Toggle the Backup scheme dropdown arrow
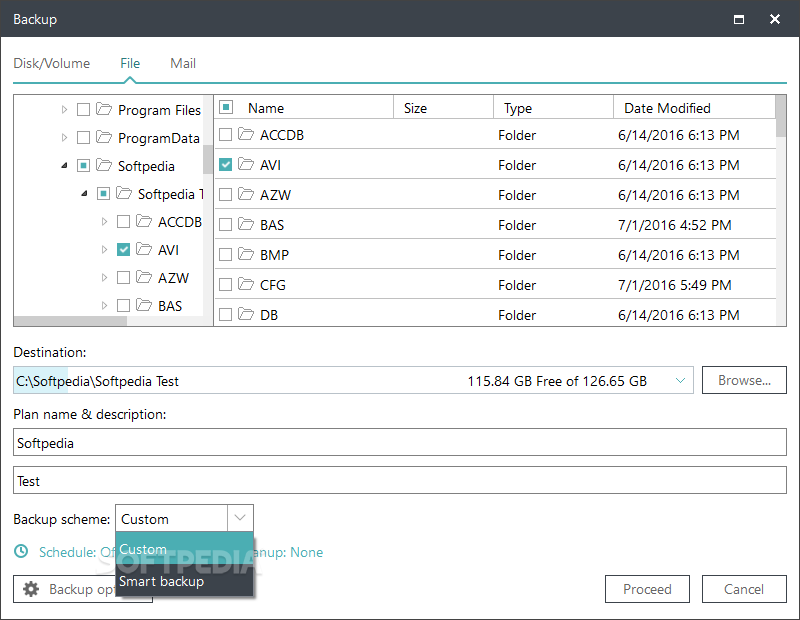 coord(240,518)
